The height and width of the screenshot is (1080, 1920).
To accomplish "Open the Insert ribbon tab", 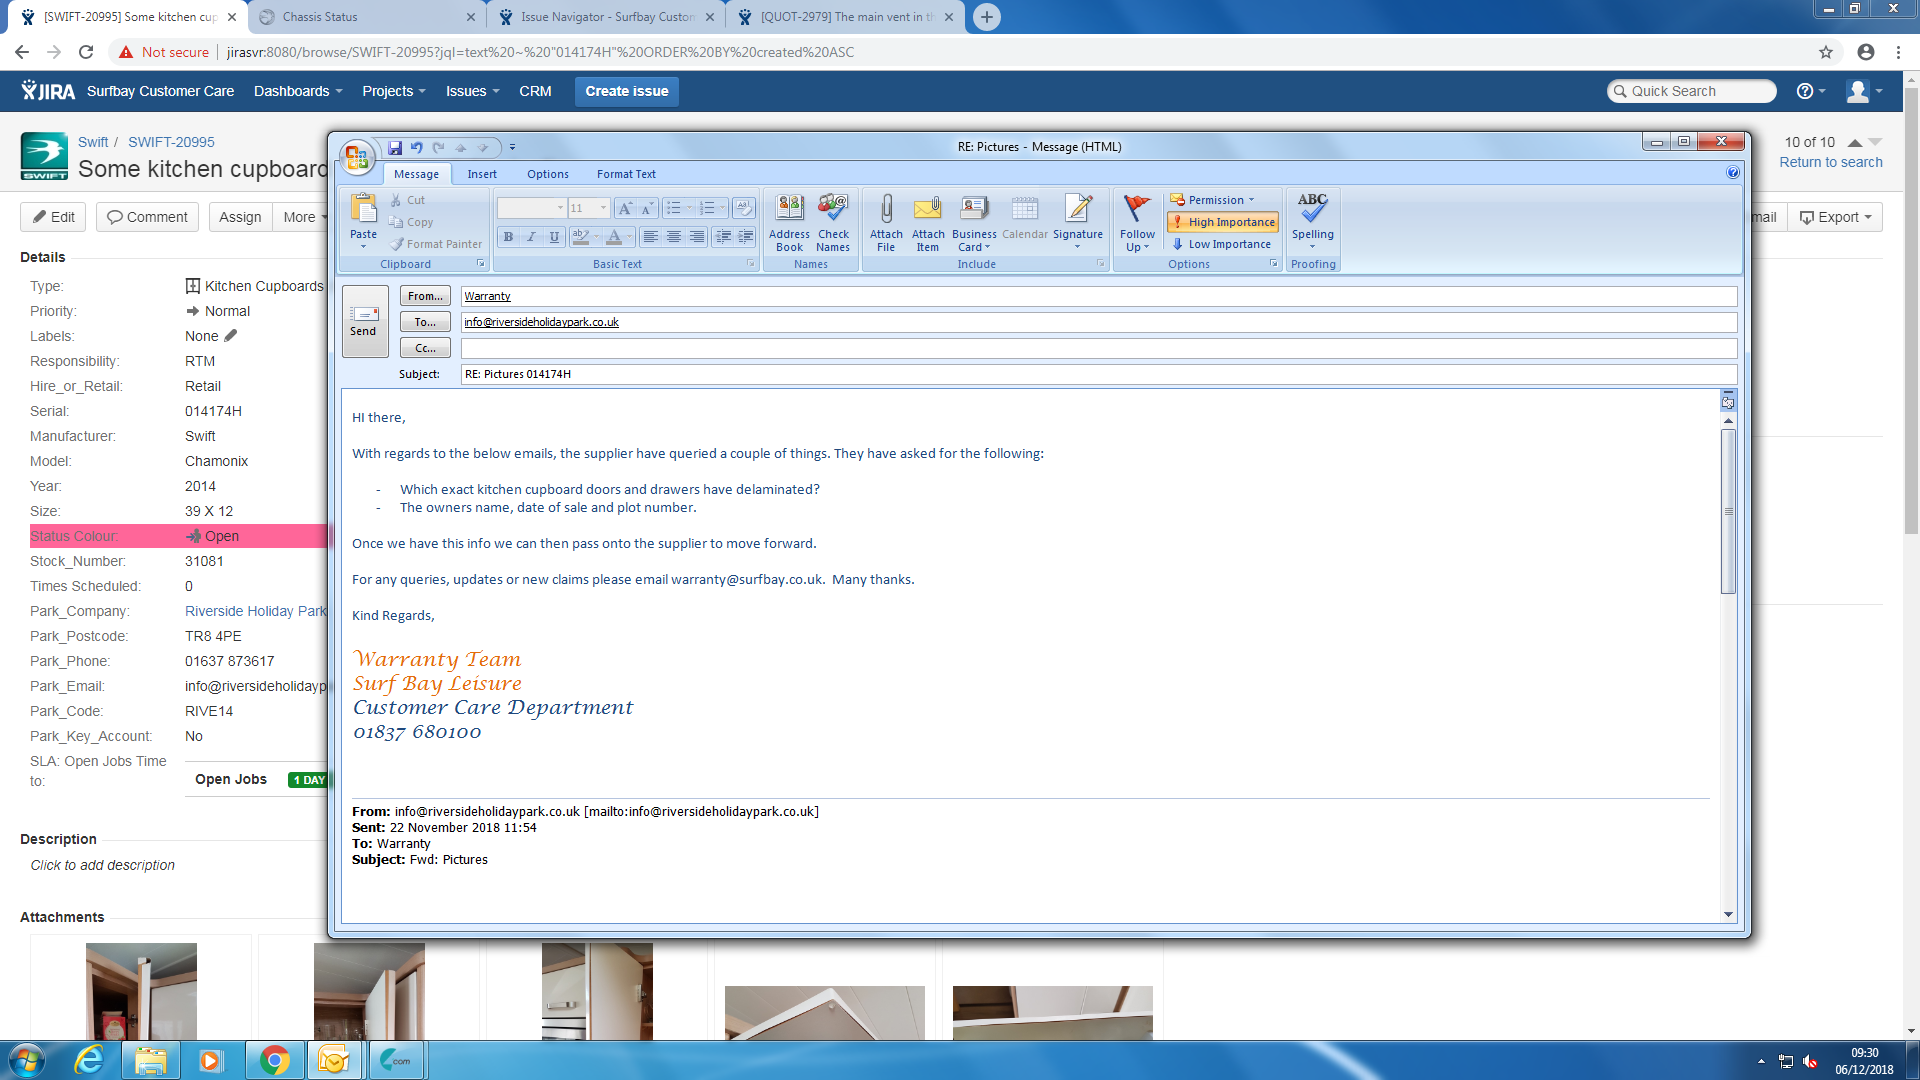I will (482, 174).
